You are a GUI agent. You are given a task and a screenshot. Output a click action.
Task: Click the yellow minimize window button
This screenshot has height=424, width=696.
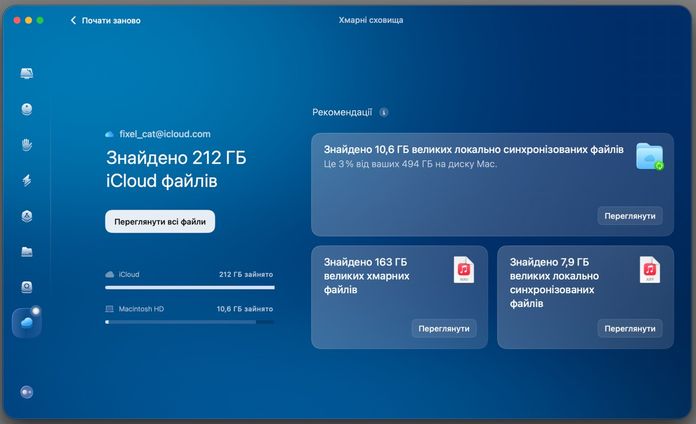[28, 20]
